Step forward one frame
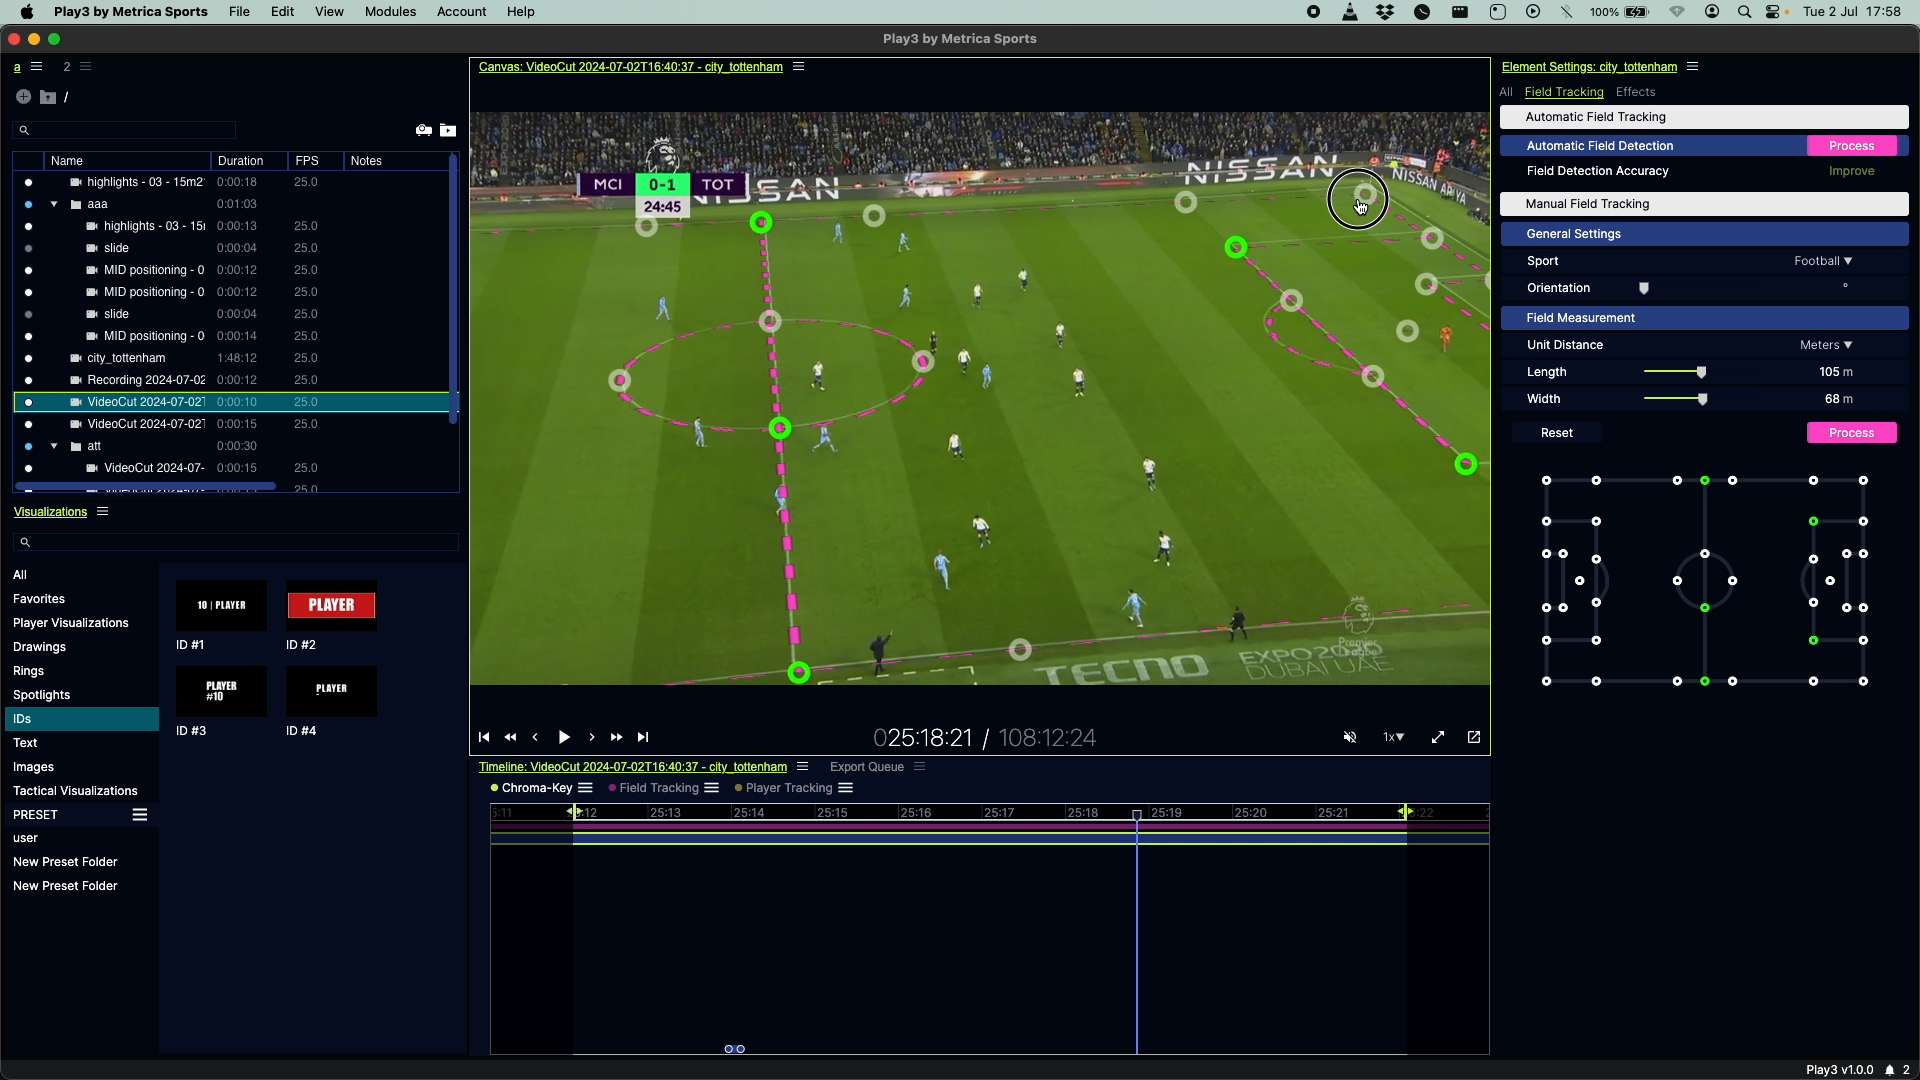 coord(592,737)
